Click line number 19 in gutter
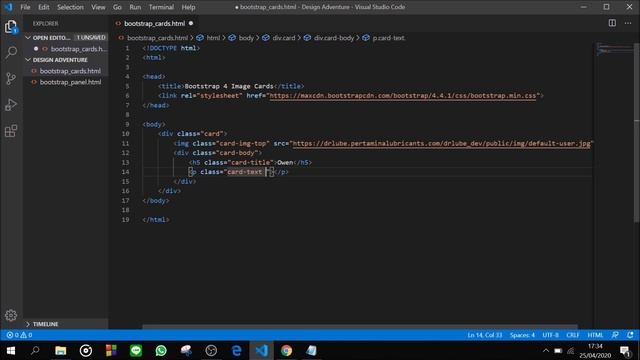640x360 pixels. point(125,220)
